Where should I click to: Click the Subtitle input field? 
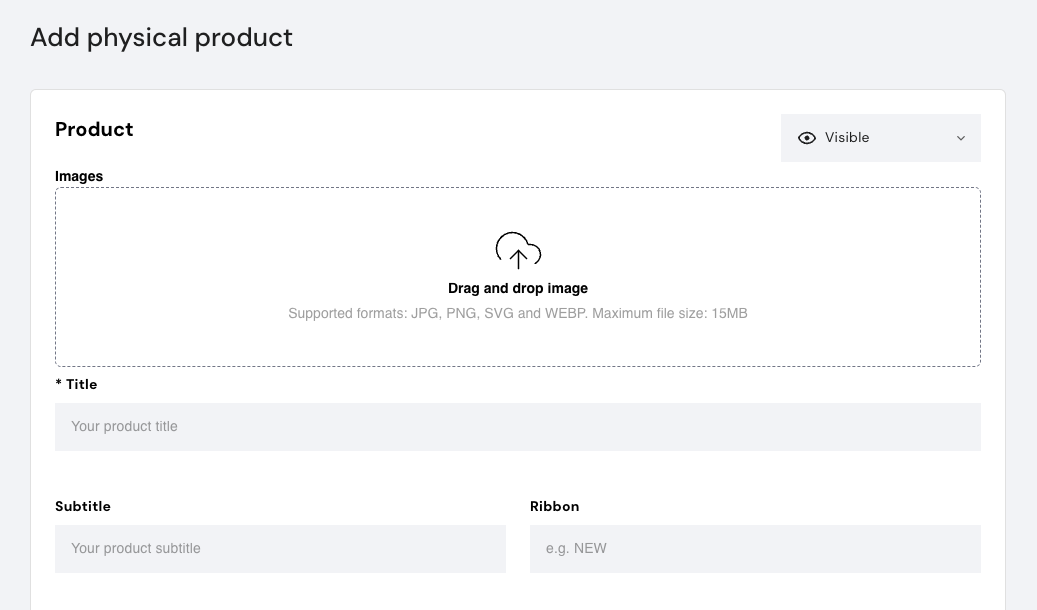[x=280, y=548]
